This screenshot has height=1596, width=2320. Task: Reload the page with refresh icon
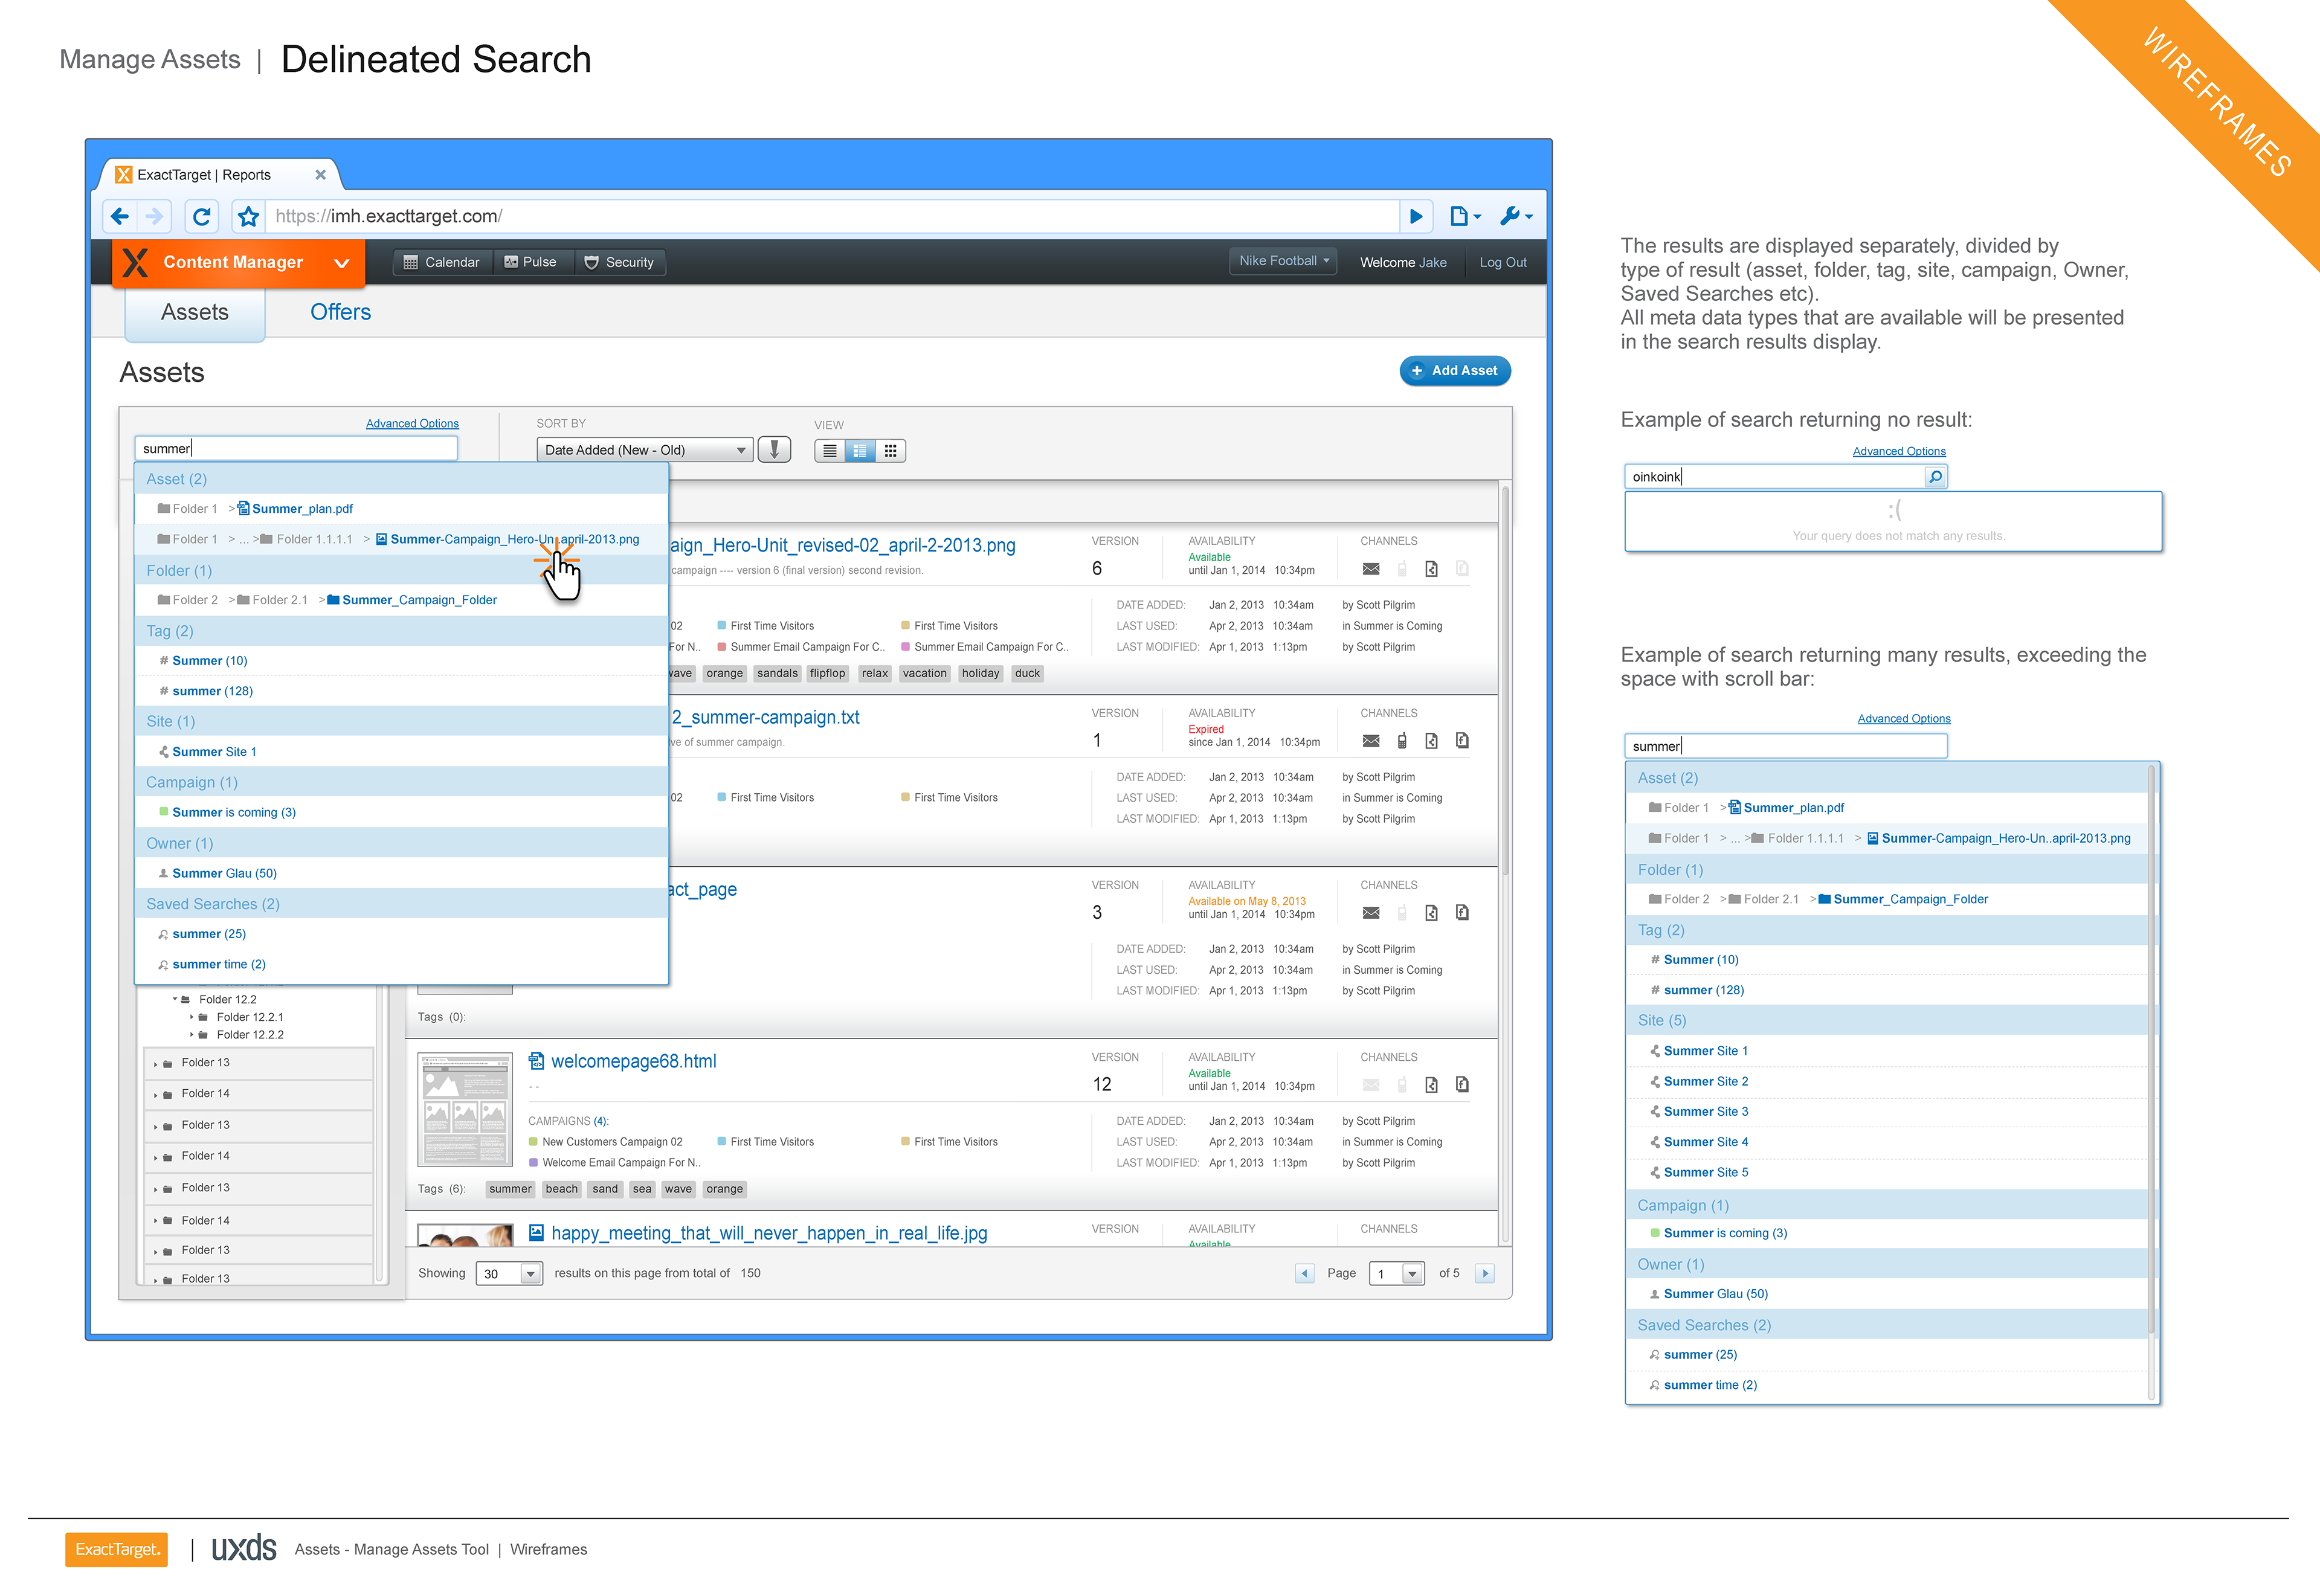pyautogui.click(x=202, y=216)
